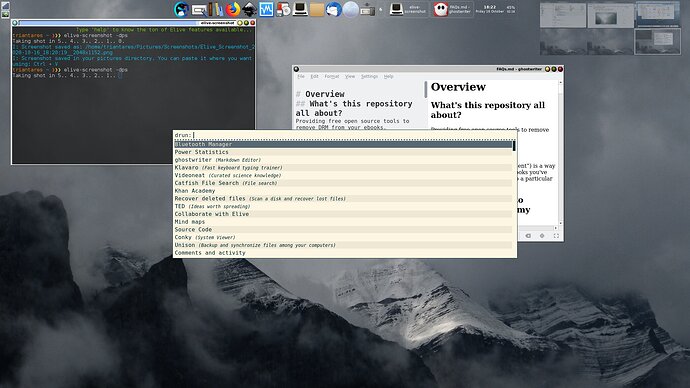Open the Edit menu in ghostwriter
This screenshot has height=388, width=690.
click(314, 77)
